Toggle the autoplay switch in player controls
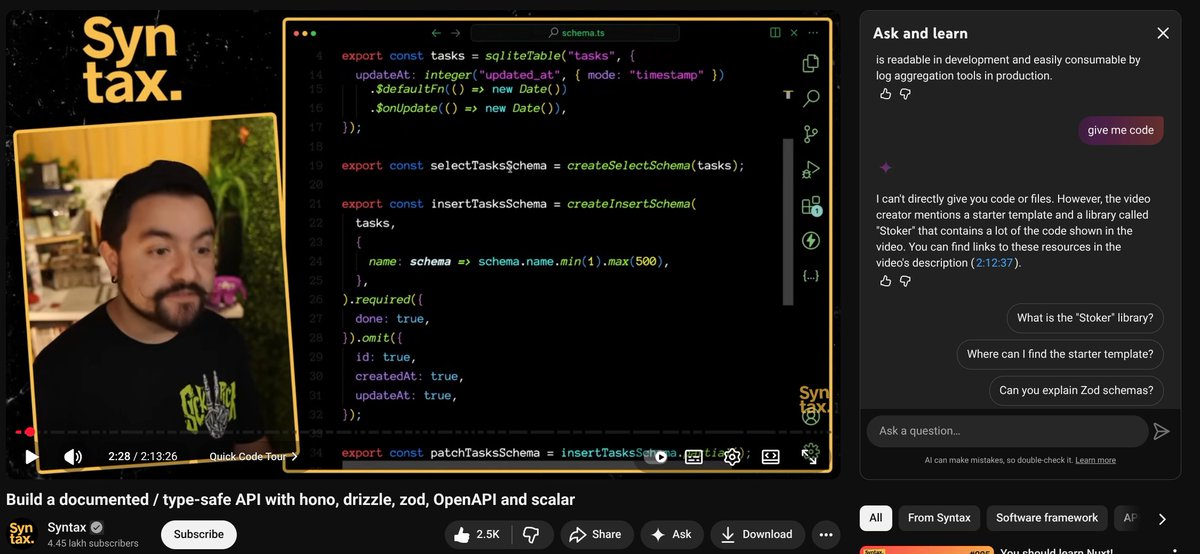 click(657, 457)
